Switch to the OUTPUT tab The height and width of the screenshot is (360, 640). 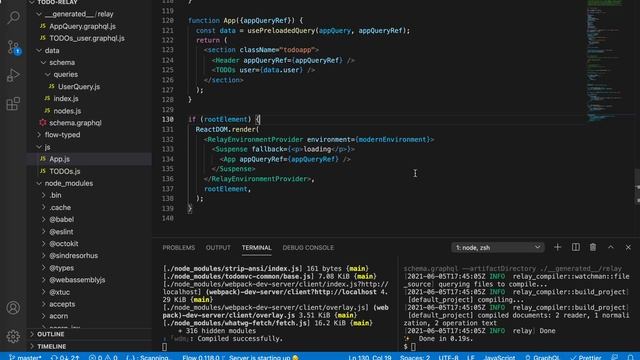[218, 248]
